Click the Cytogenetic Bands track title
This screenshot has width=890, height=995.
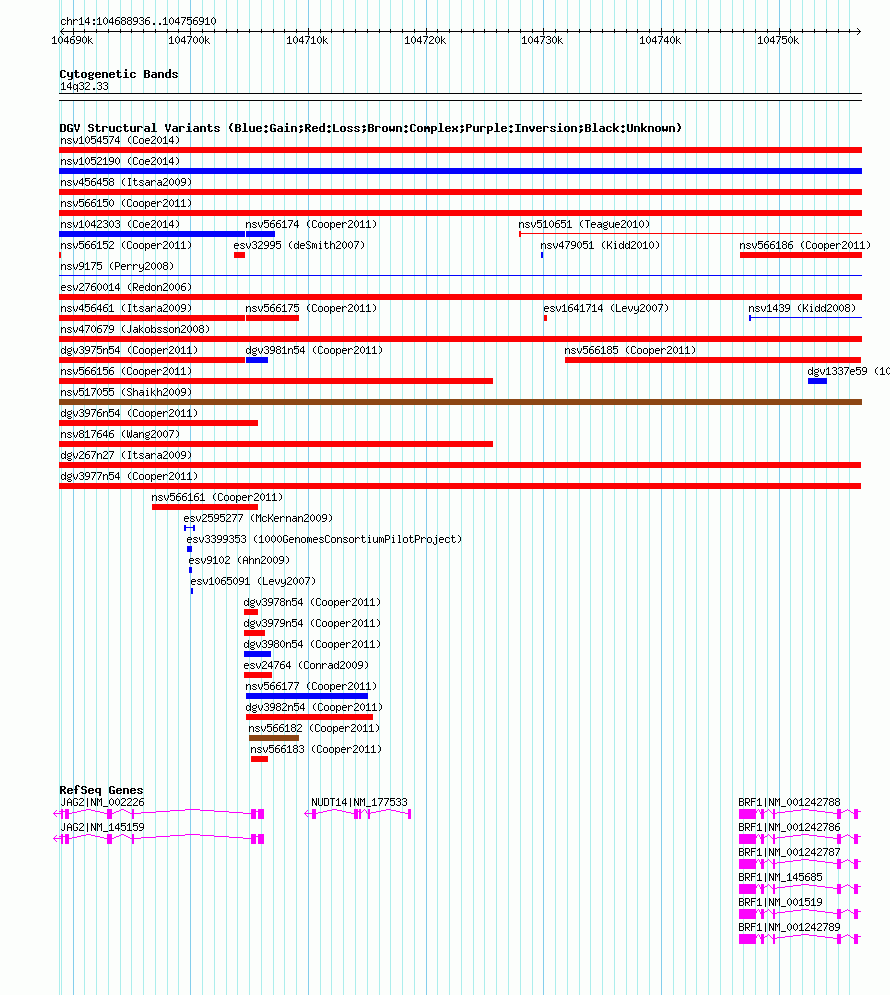[x=119, y=74]
